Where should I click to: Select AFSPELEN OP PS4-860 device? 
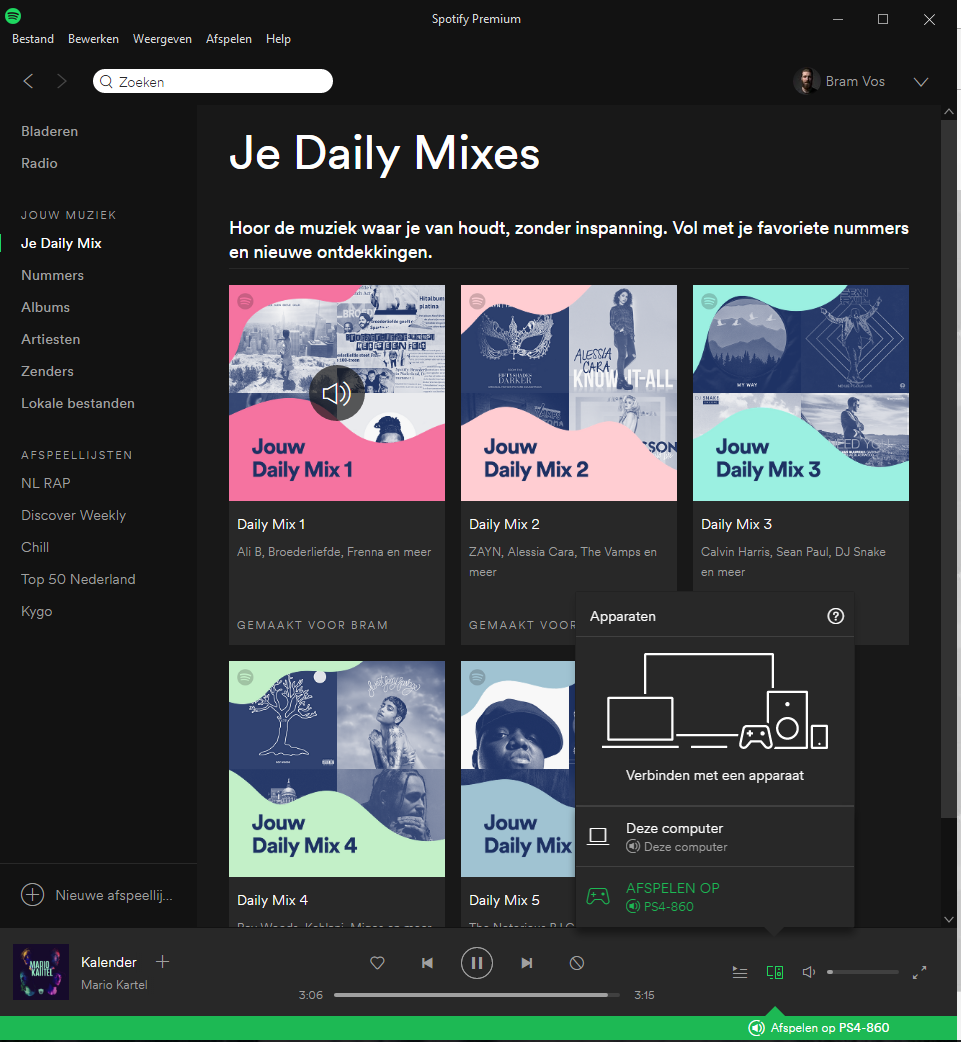(x=714, y=896)
